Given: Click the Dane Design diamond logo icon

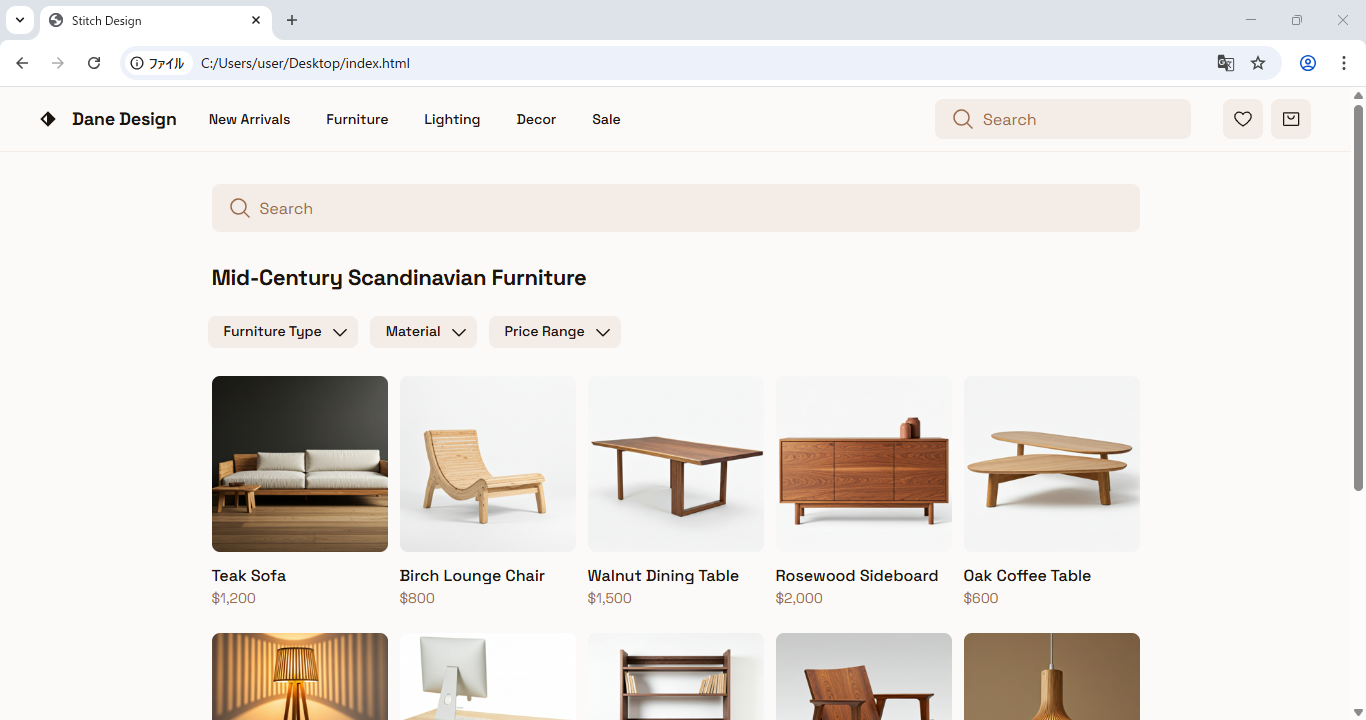Looking at the screenshot, I should tap(48, 119).
